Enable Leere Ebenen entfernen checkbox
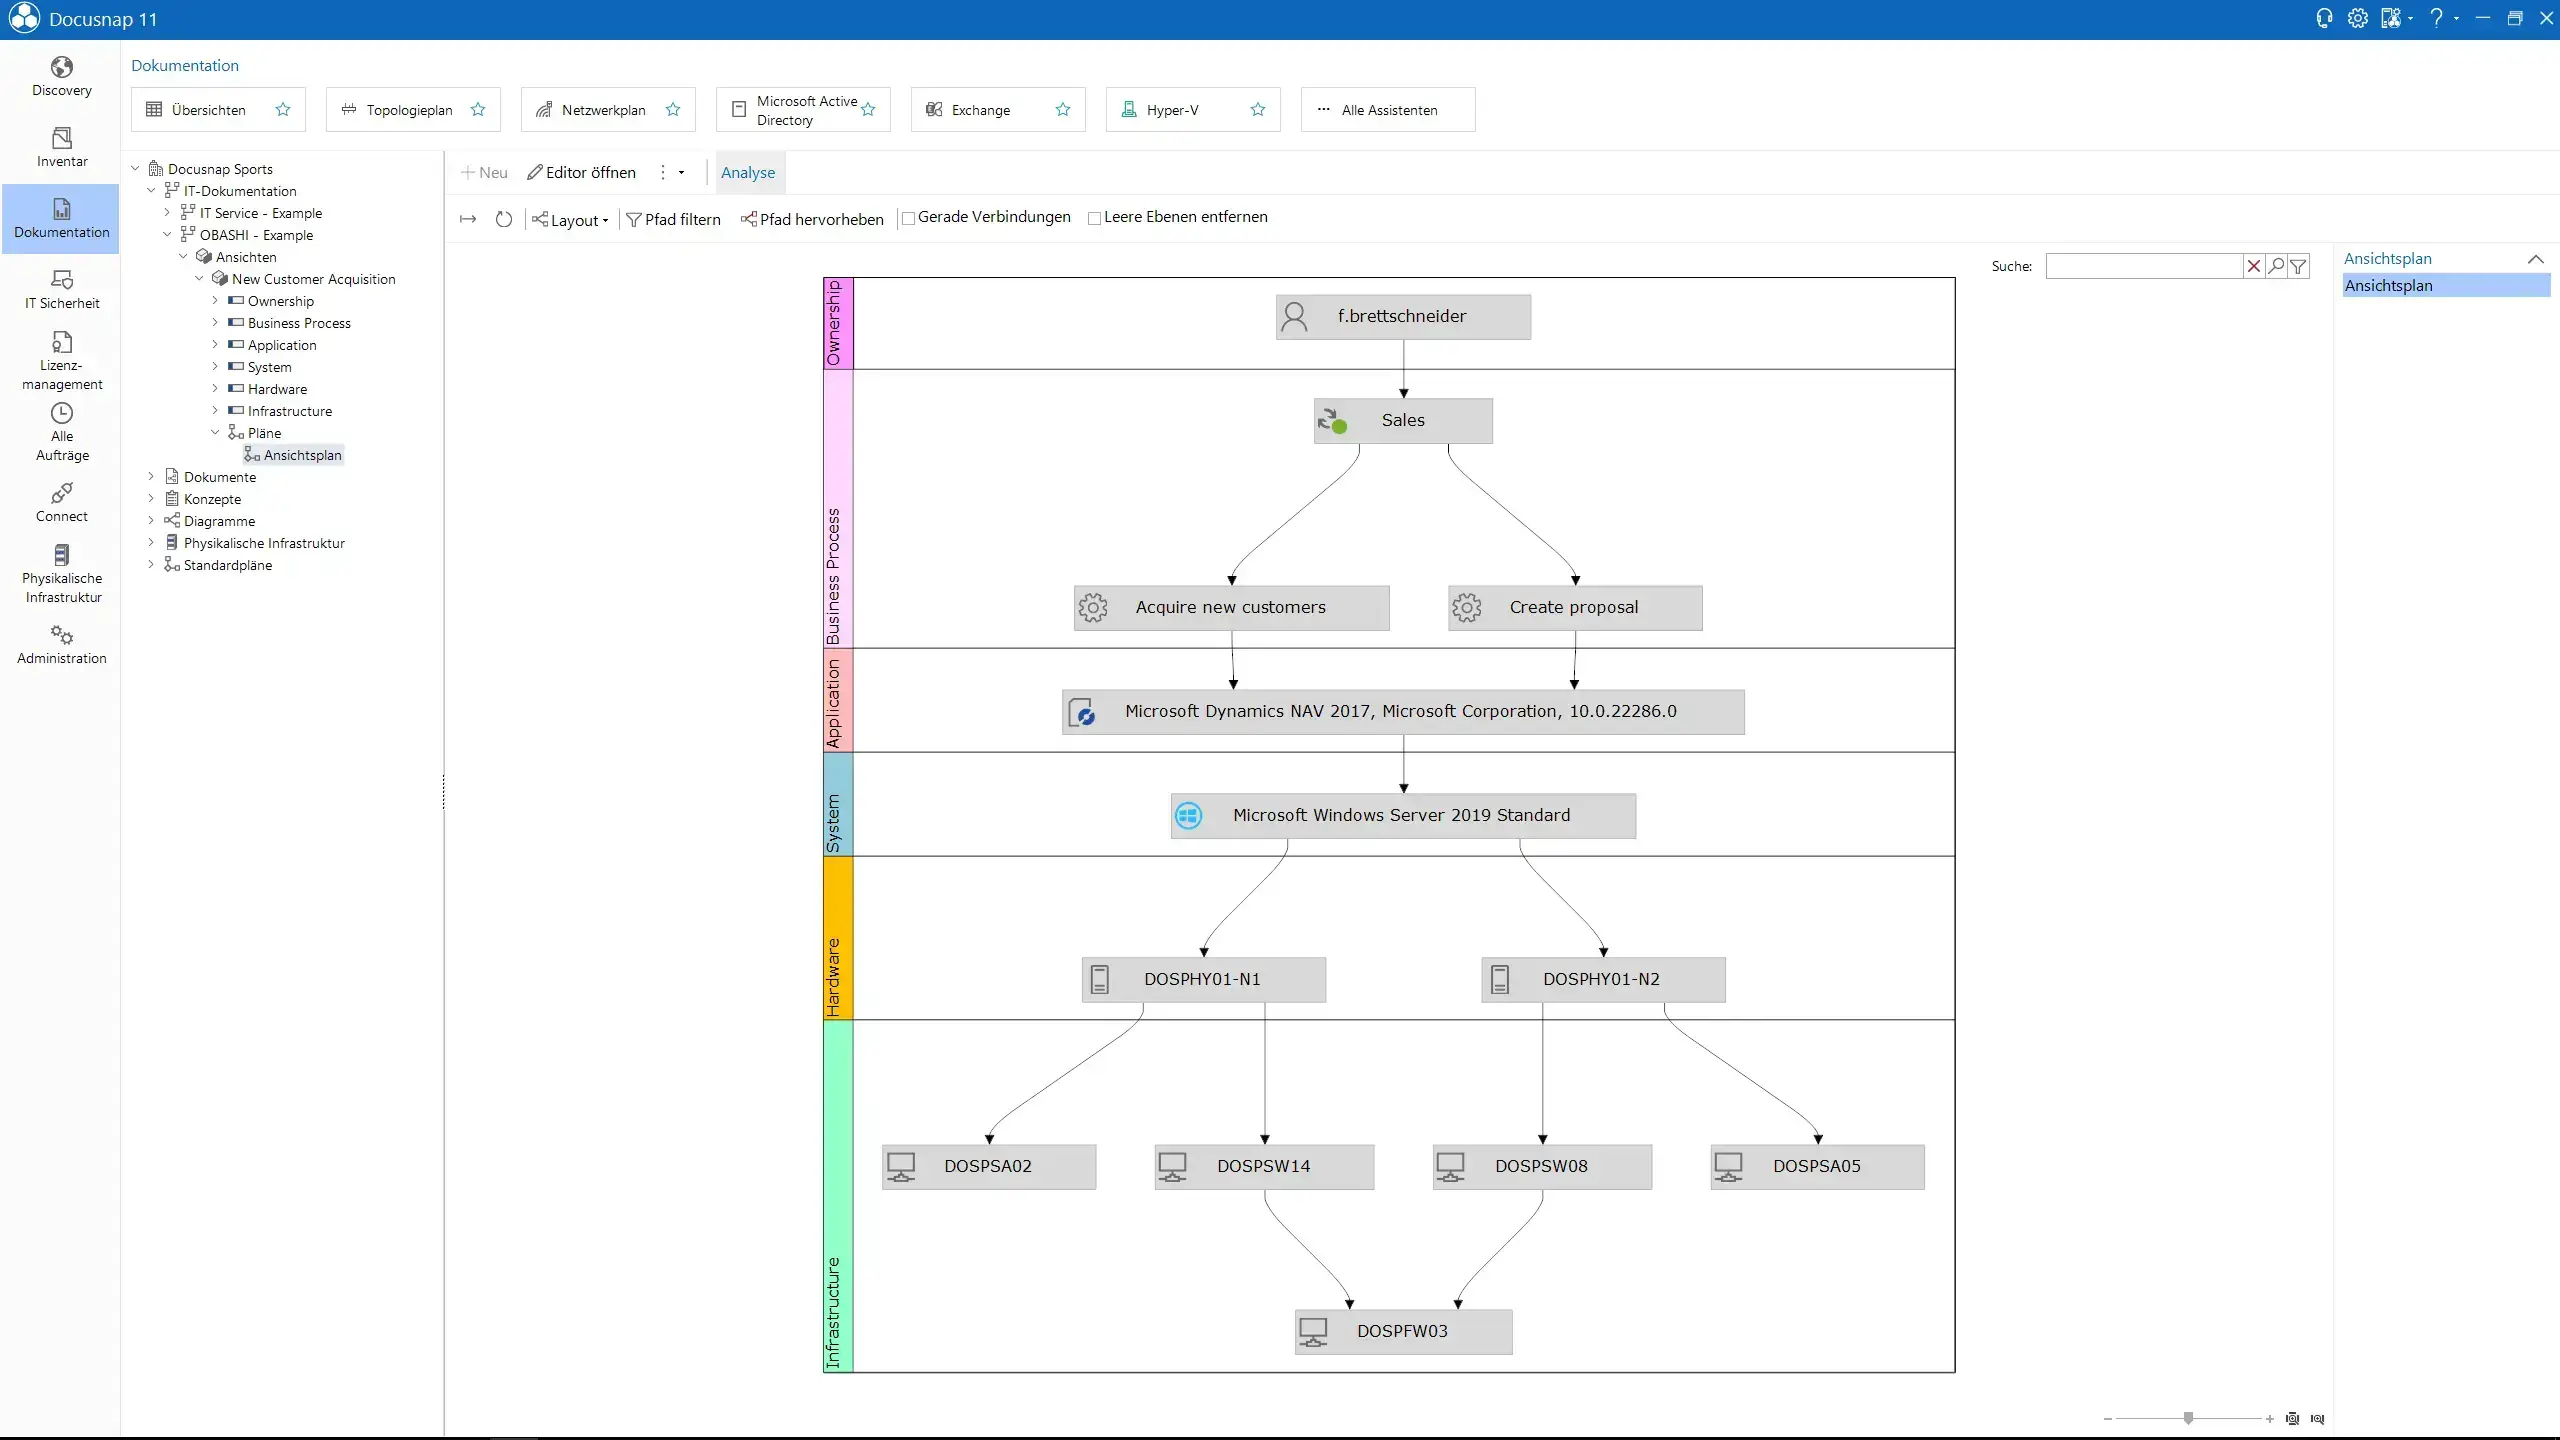 pyautogui.click(x=1094, y=218)
